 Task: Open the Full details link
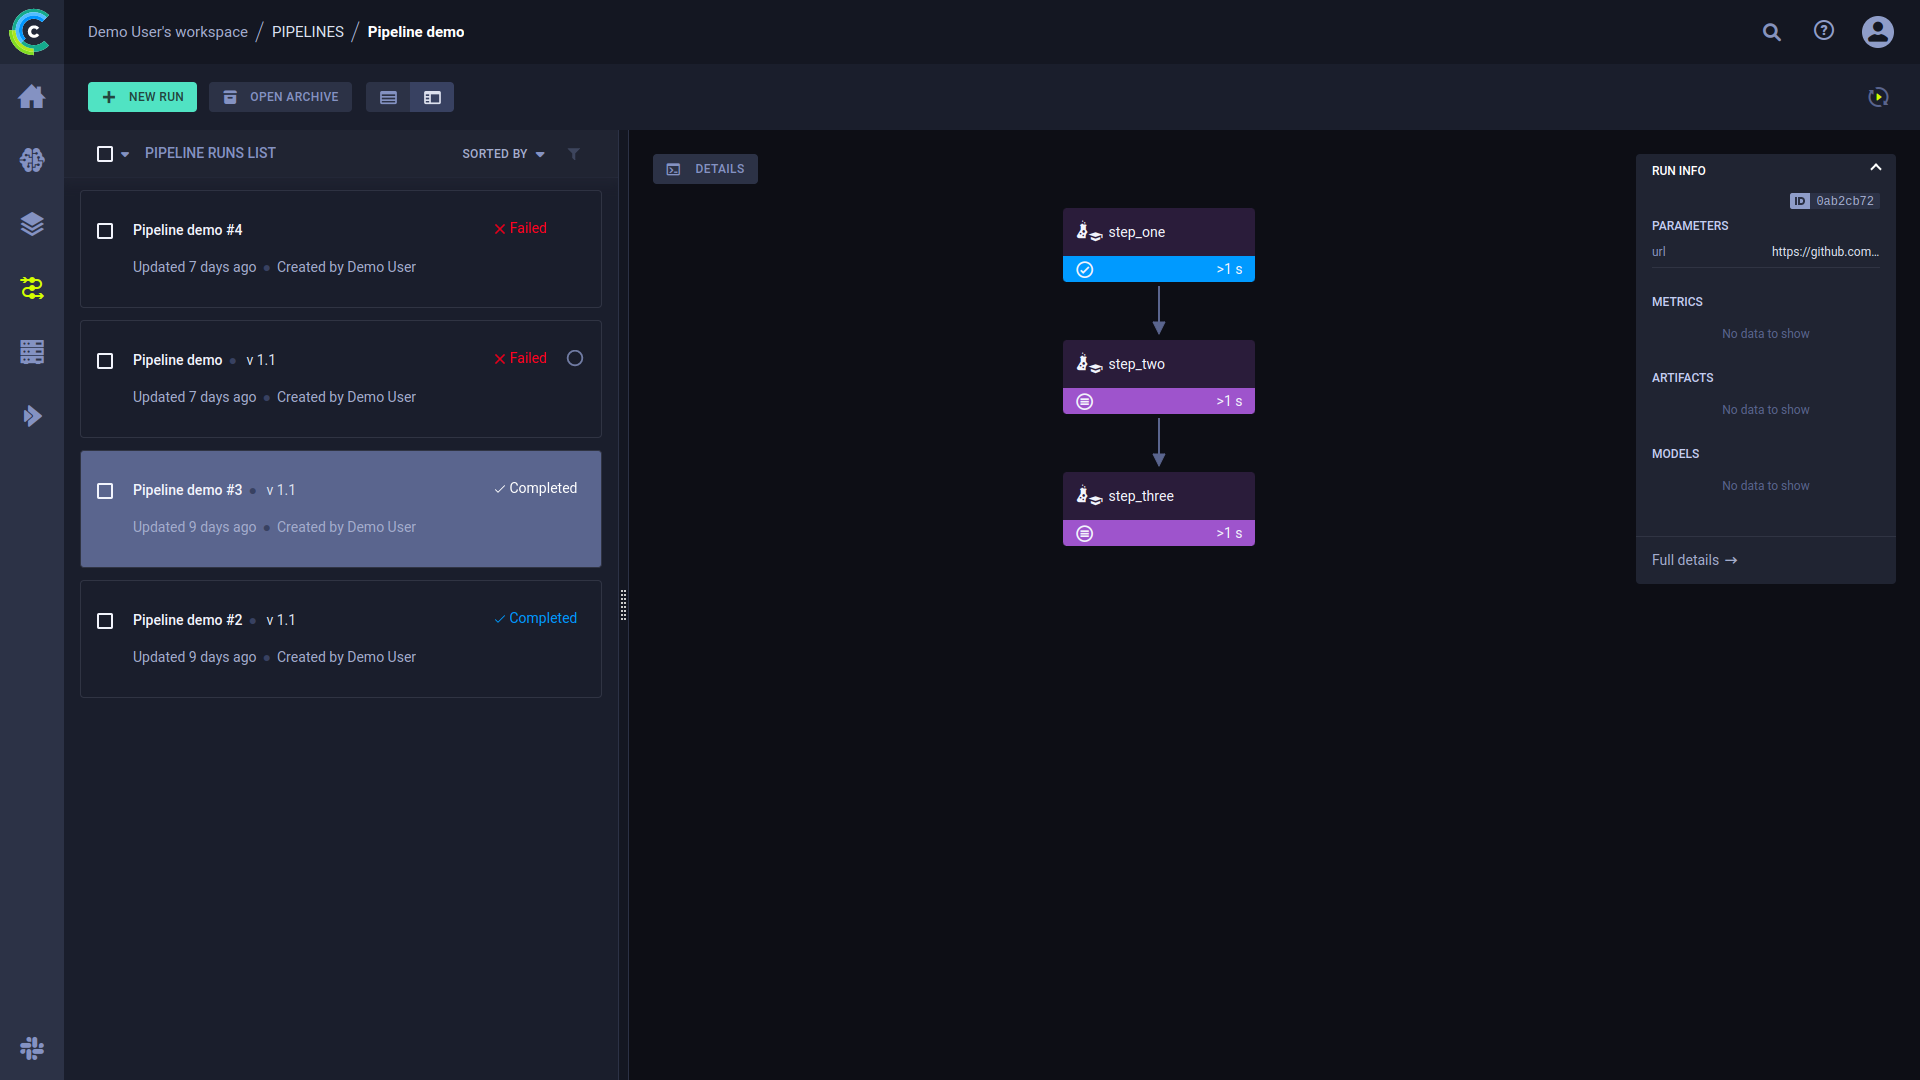point(1694,560)
